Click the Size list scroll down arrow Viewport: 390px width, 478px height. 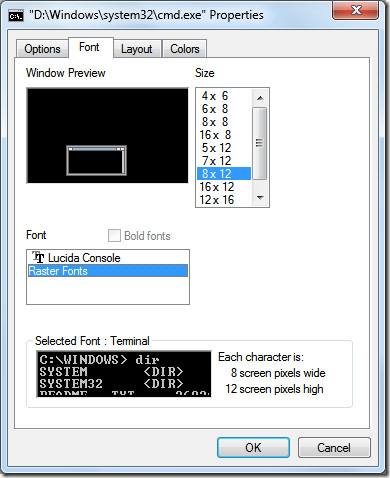260,198
